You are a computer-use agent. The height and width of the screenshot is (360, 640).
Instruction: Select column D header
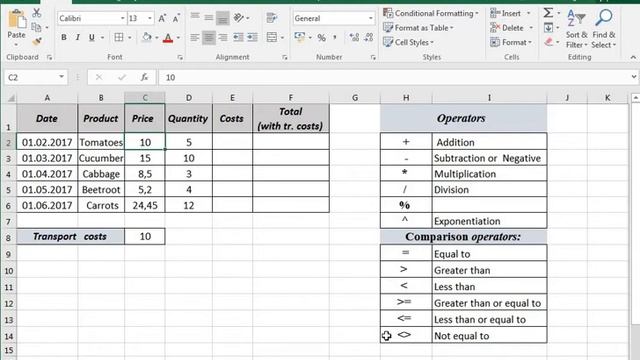click(189, 98)
